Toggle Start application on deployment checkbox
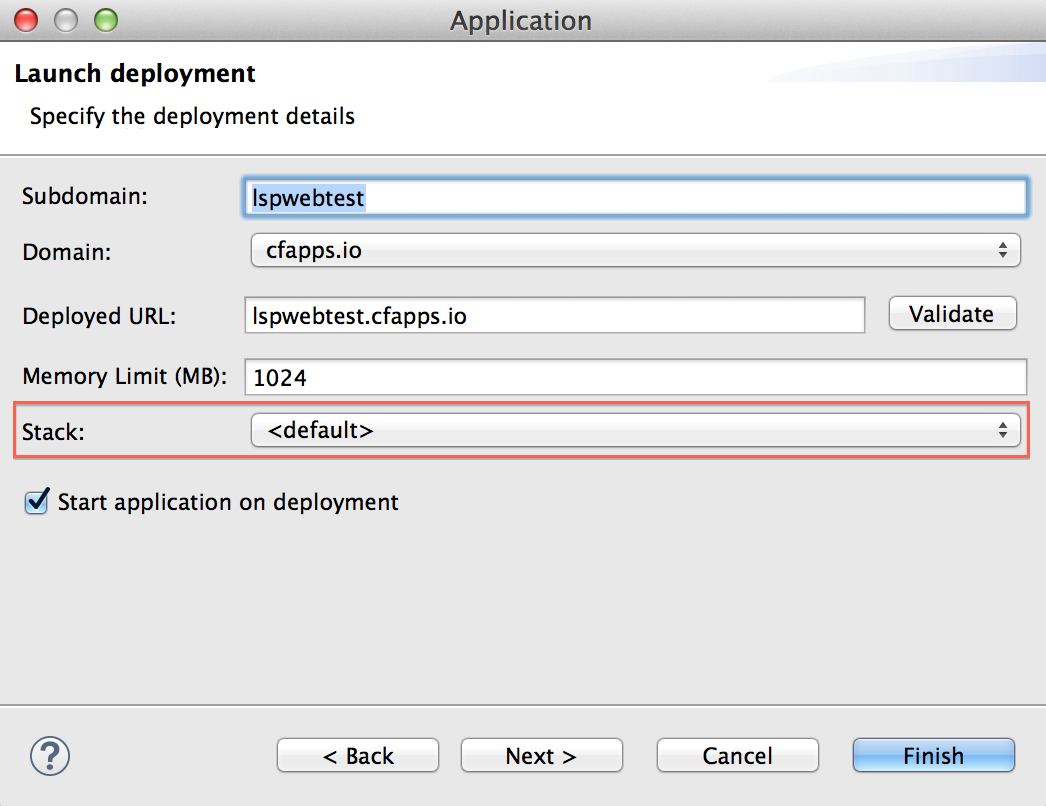This screenshot has height=806, width=1046. click(37, 502)
